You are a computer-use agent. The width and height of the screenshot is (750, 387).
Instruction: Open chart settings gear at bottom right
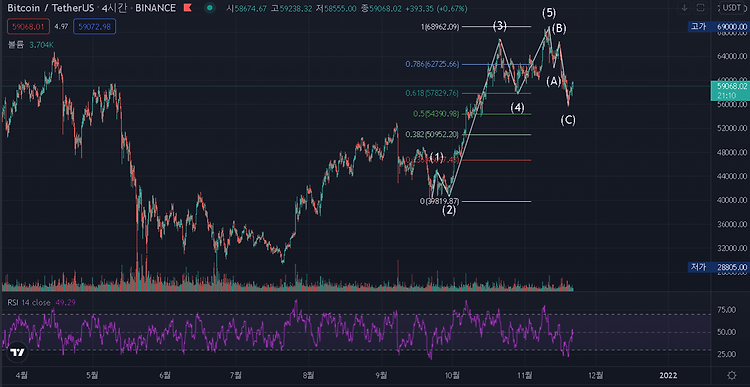click(731, 375)
